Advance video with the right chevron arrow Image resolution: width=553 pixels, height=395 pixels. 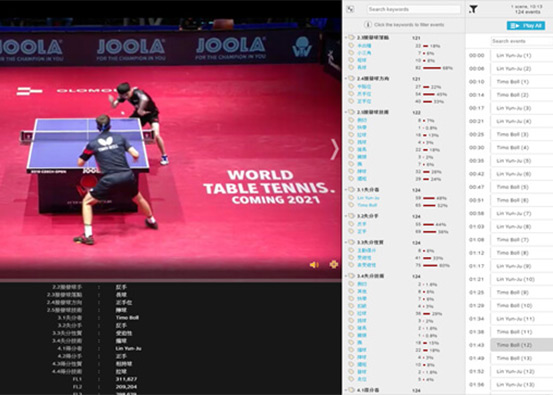click(x=334, y=149)
